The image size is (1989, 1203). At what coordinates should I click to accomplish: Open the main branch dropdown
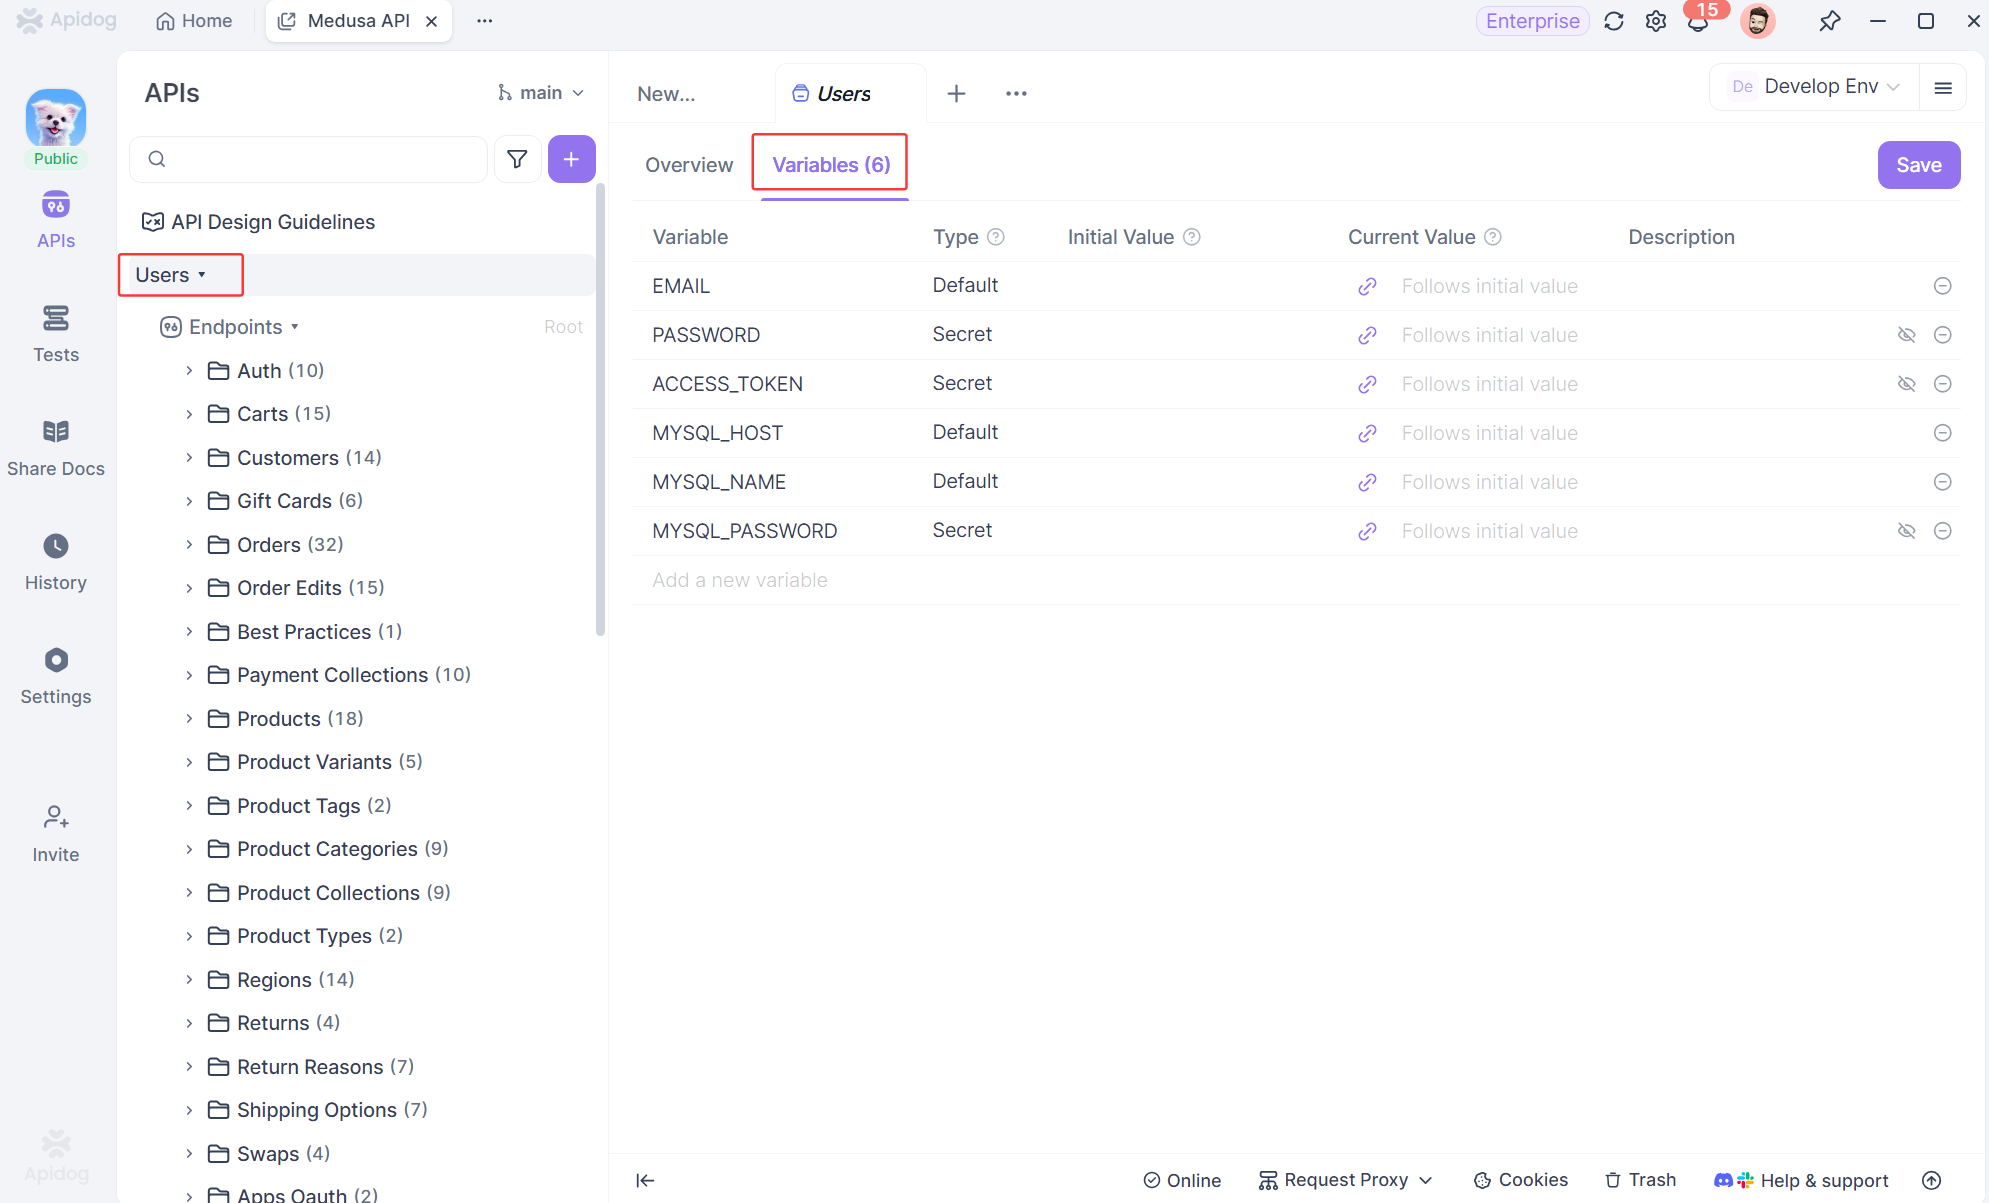541,93
